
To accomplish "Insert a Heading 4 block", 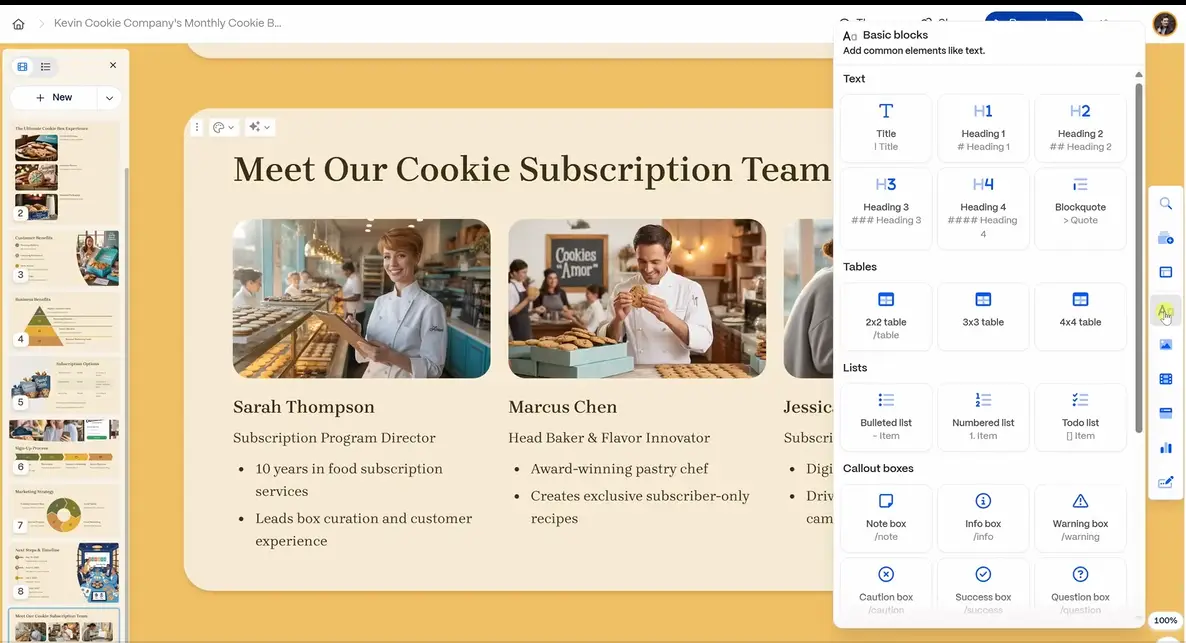I will pos(983,208).
